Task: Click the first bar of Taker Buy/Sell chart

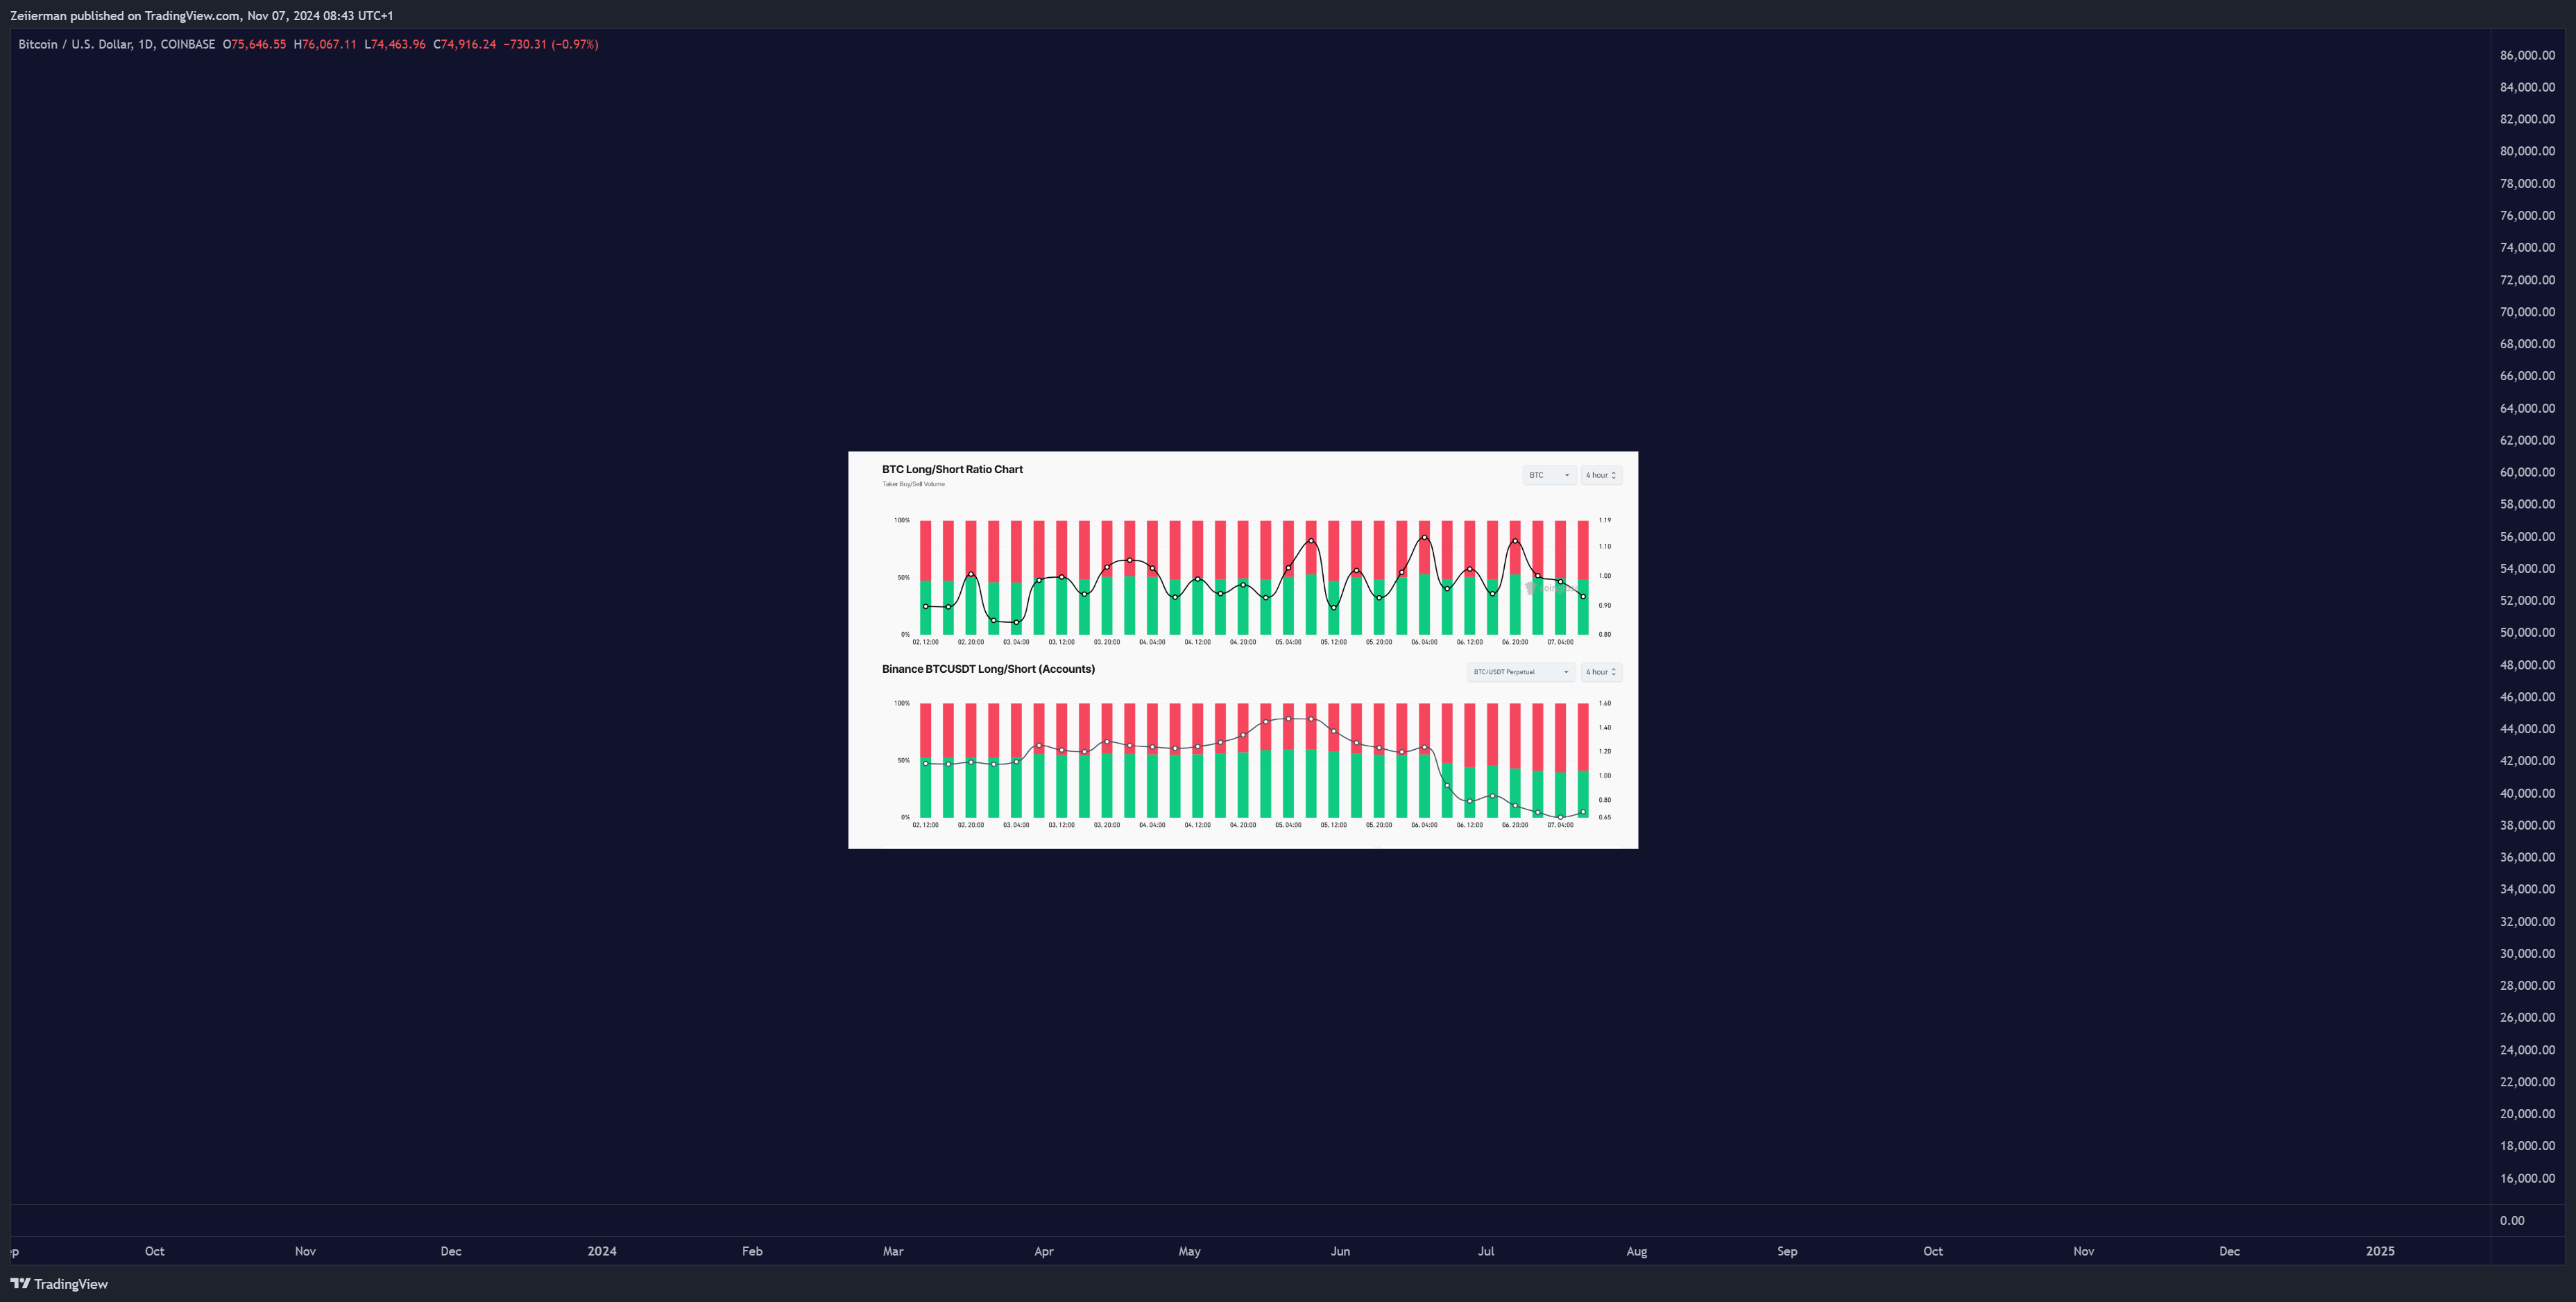Action: pos(925,577)
